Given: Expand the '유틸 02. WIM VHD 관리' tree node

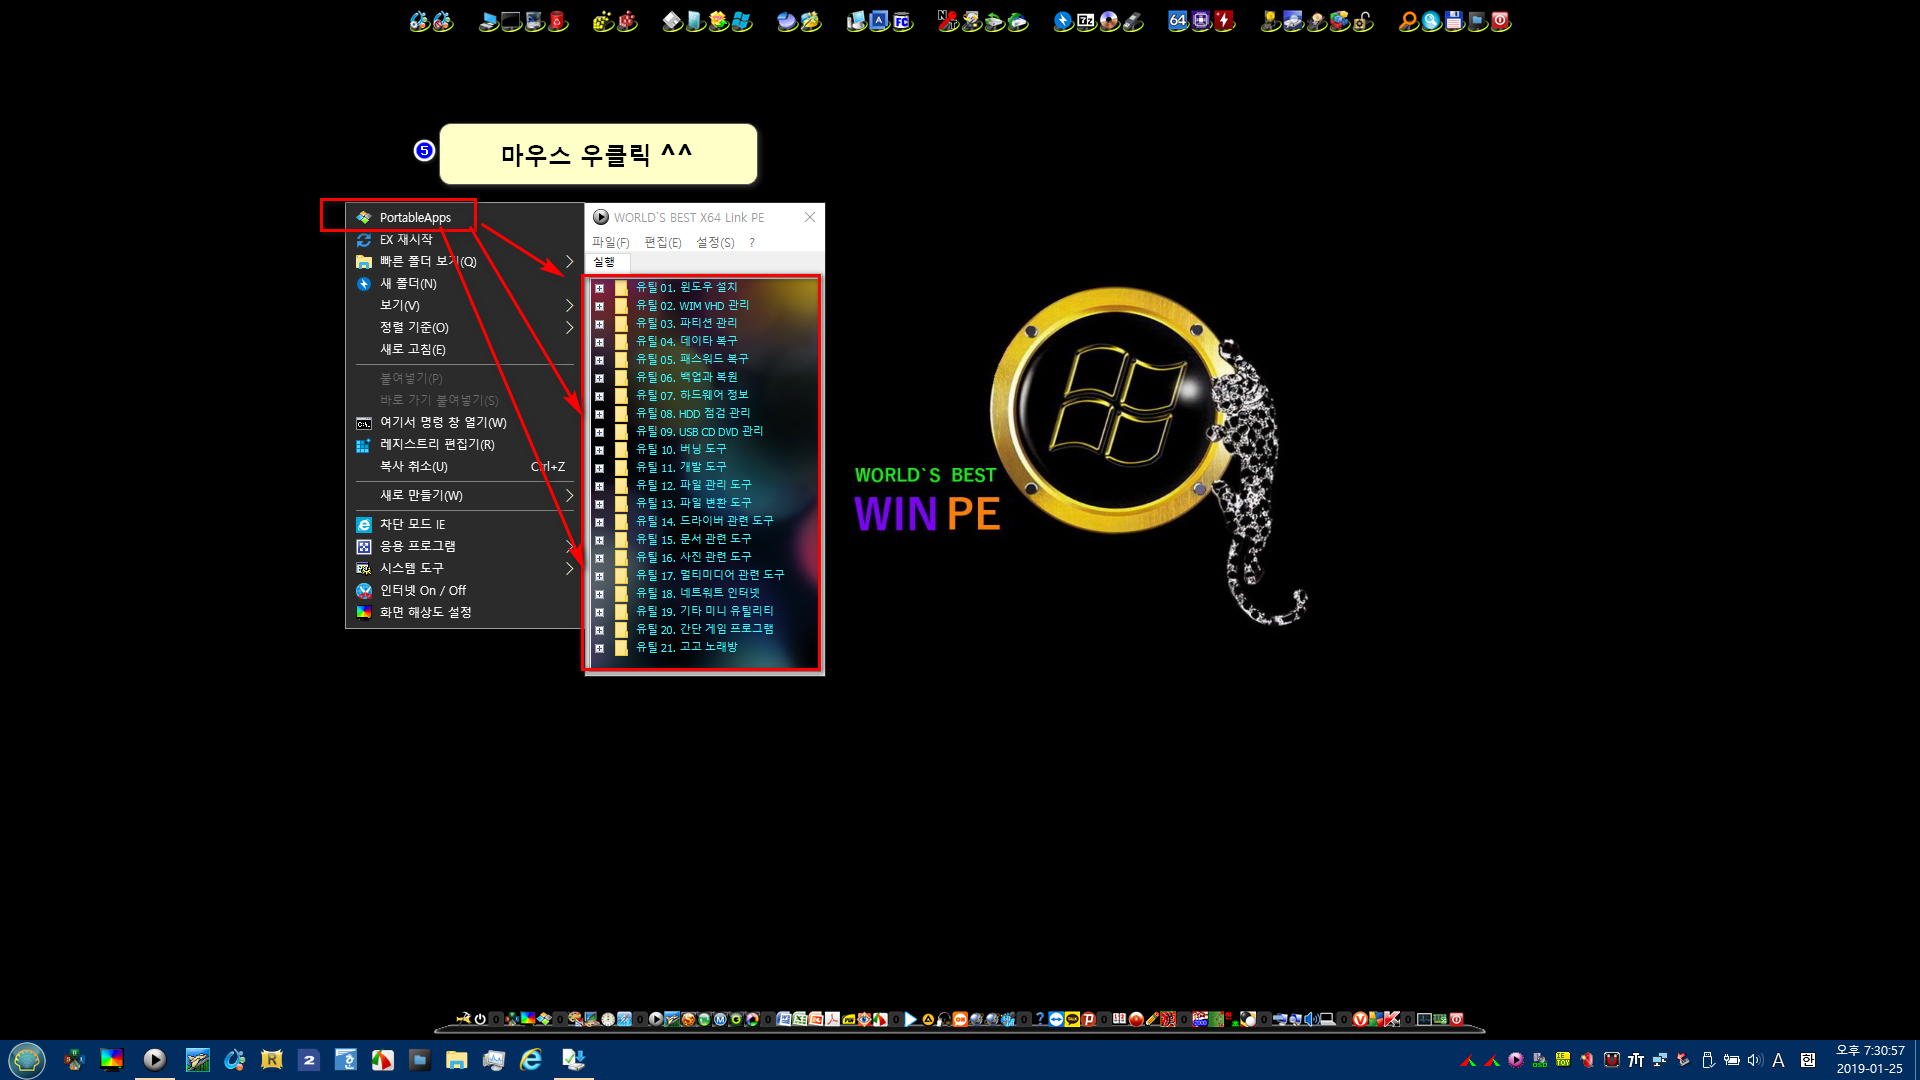Looking at the screenshot, I should [x=599, y=306].
